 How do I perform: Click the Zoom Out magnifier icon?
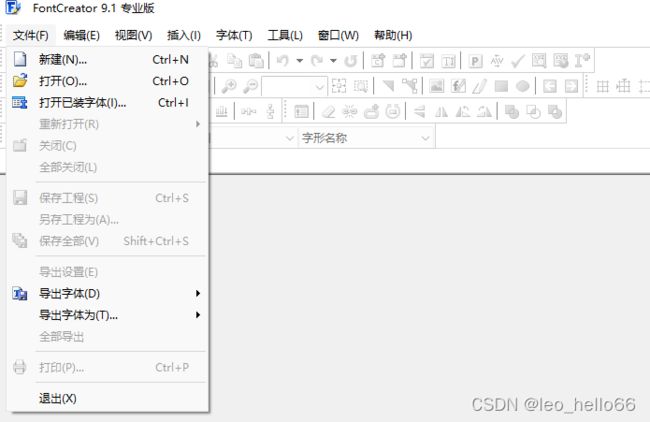click(250, 86)
